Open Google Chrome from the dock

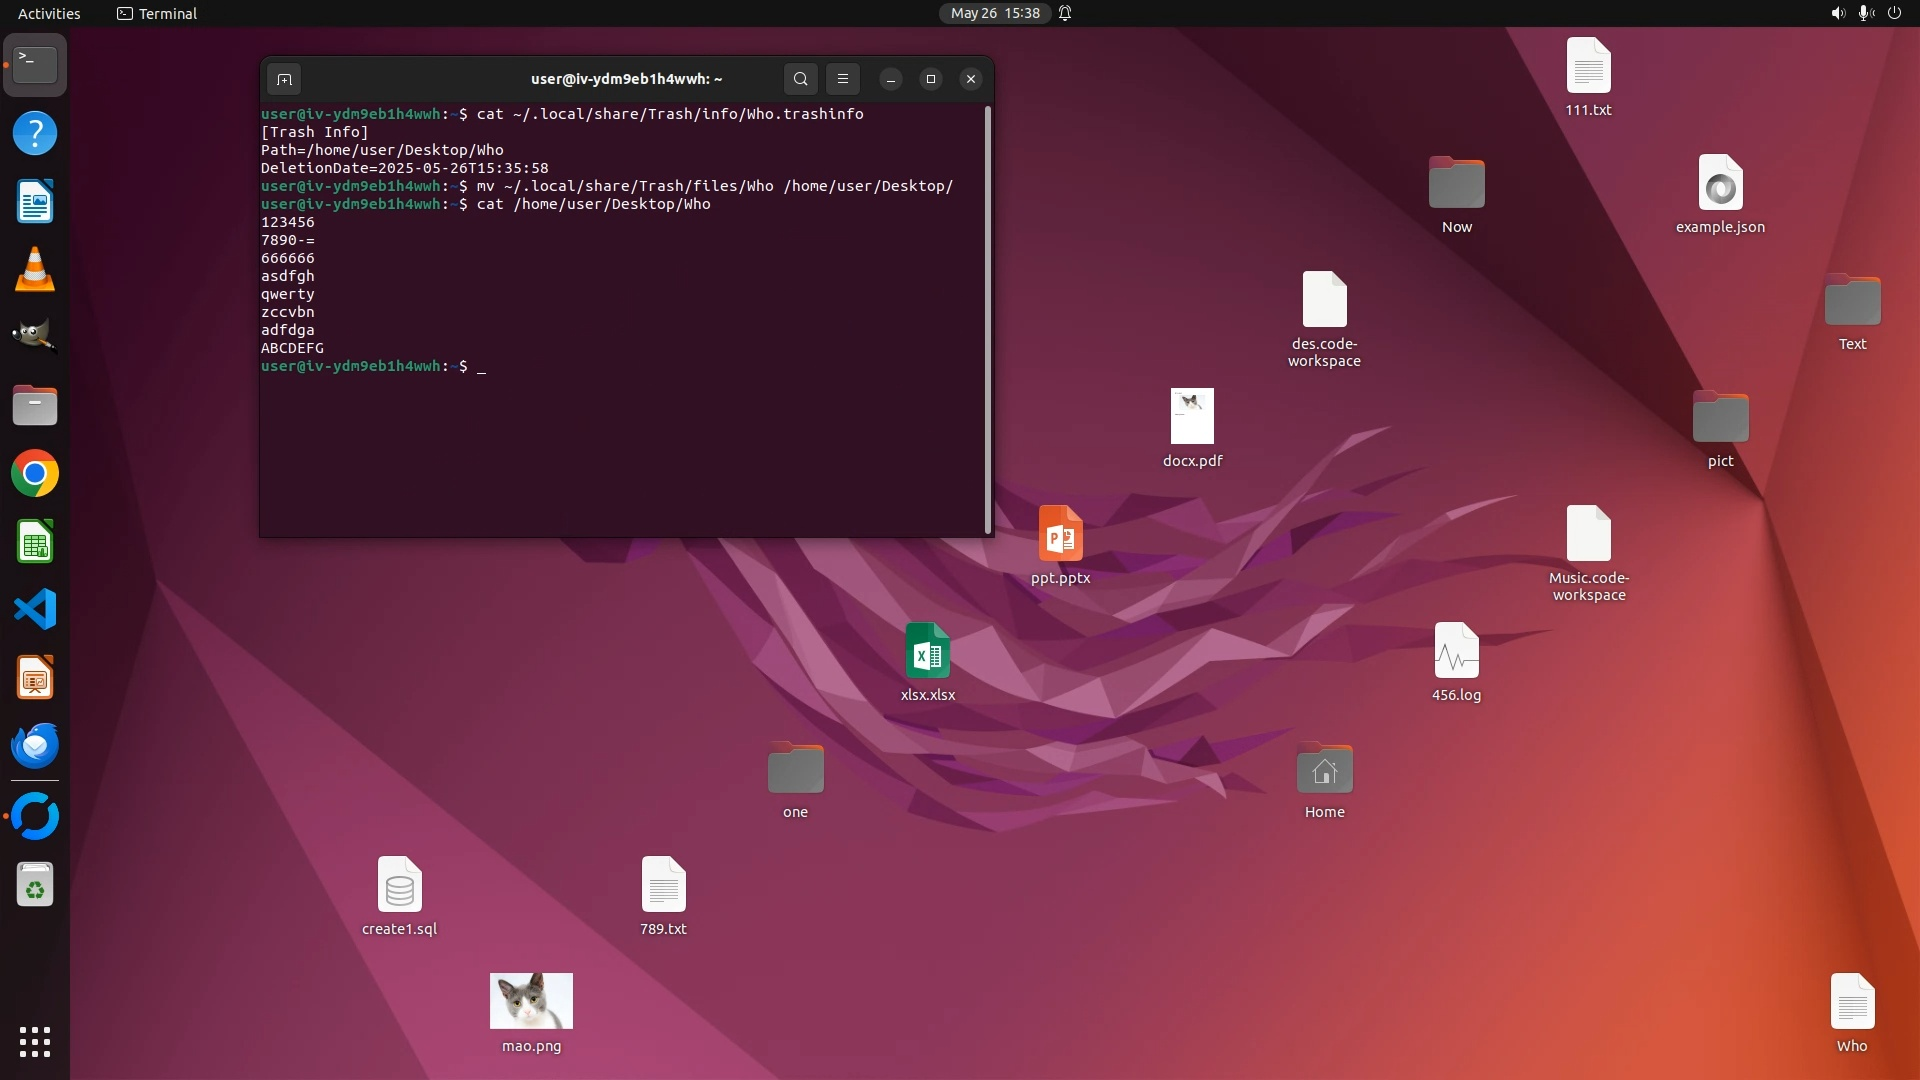tap(35, 474)
